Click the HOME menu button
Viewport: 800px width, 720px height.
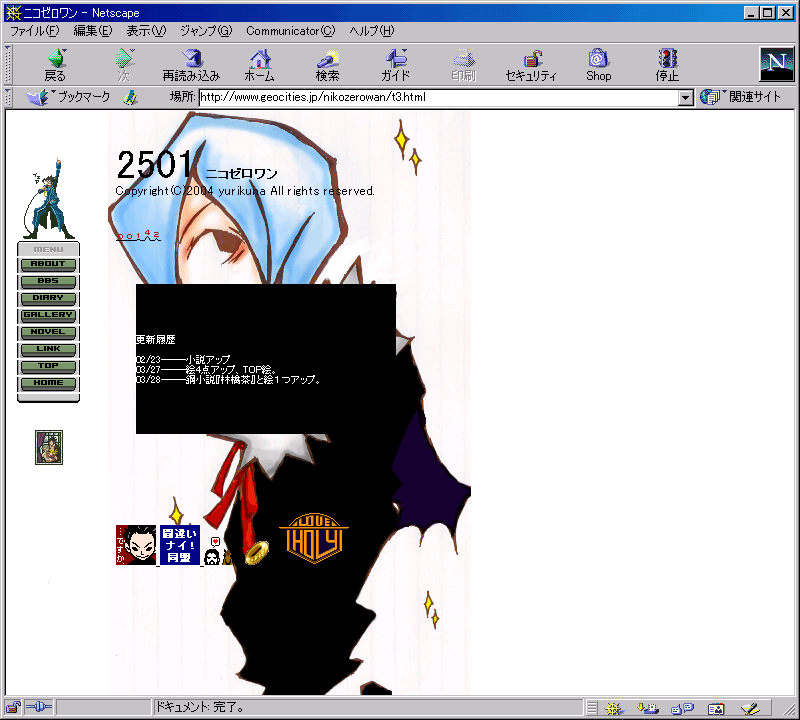(x=48, y=383)
